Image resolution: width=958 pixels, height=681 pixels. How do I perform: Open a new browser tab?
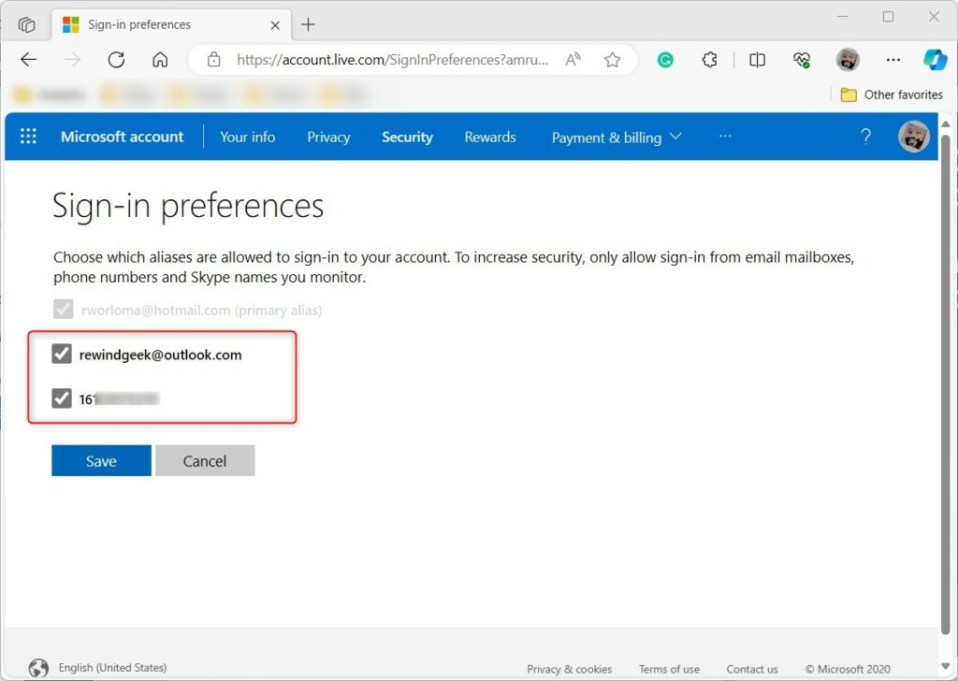tap(308, 24)
